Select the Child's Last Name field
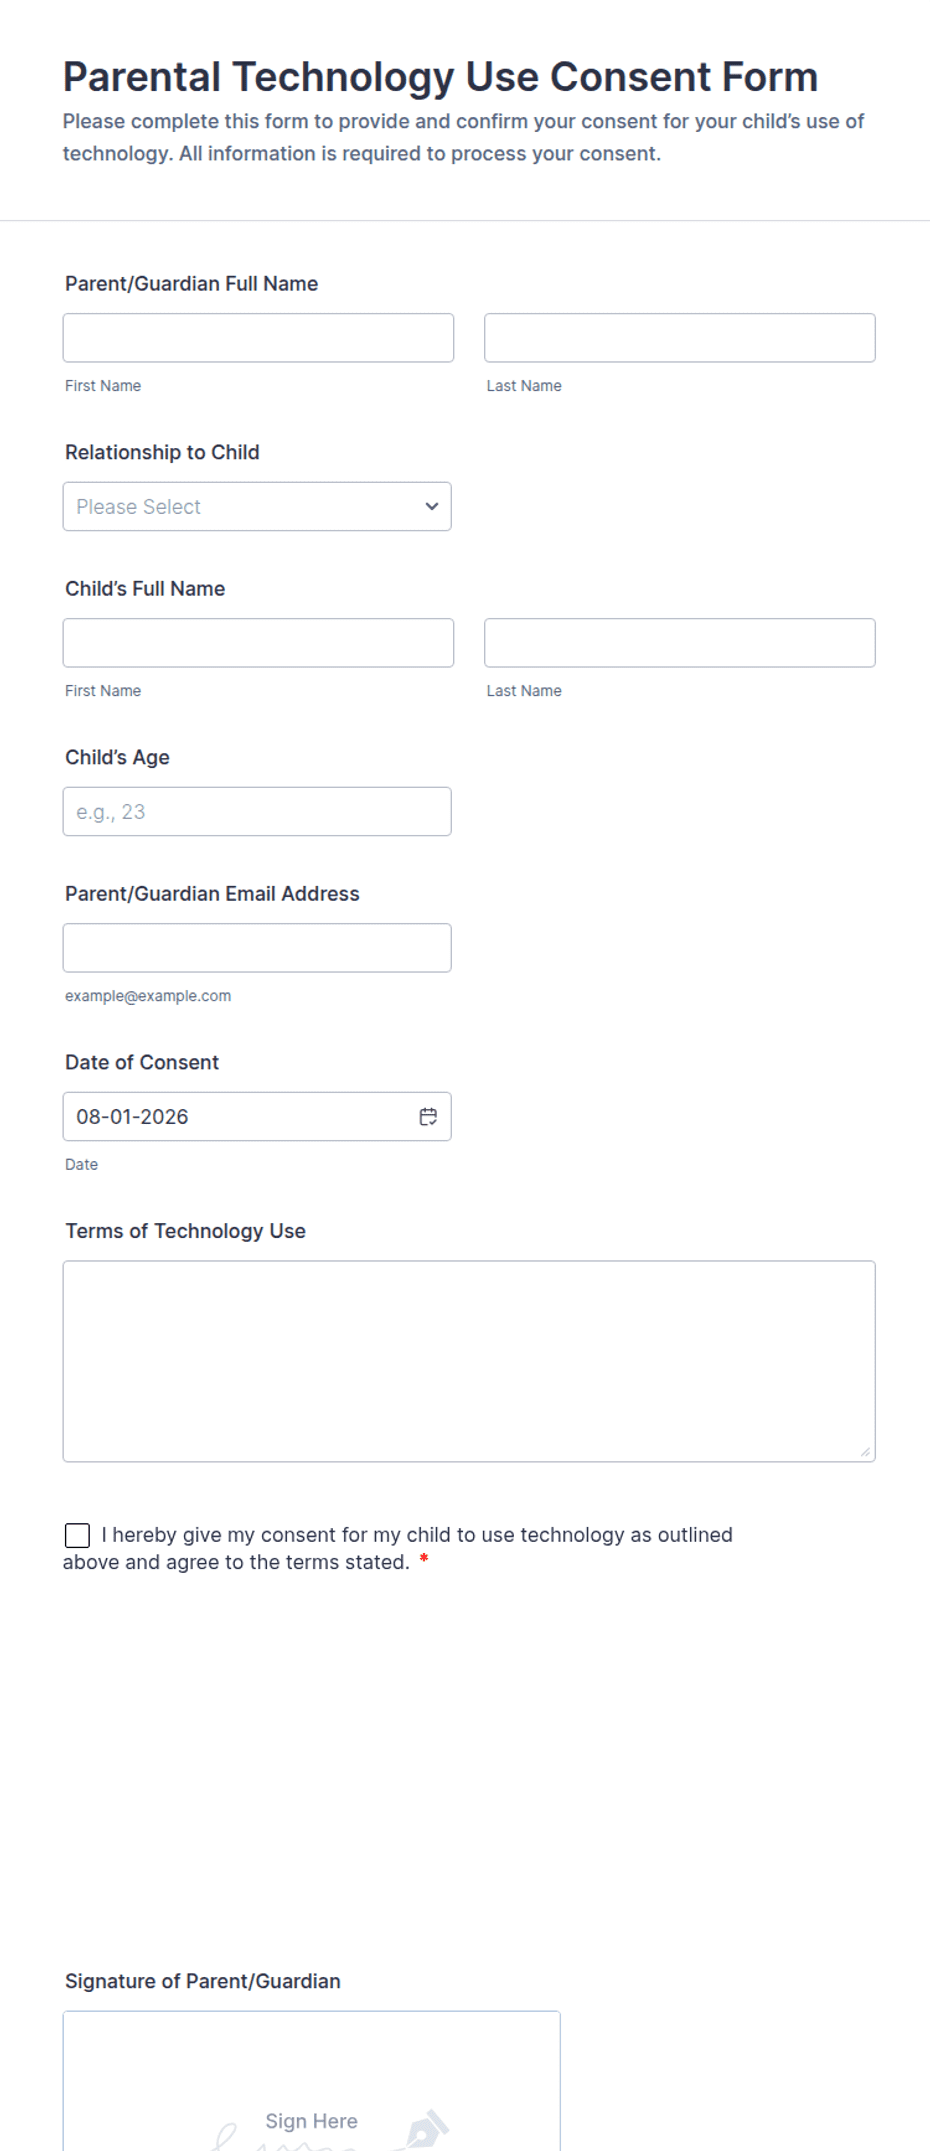930x2151 pixels. point(680,643)
